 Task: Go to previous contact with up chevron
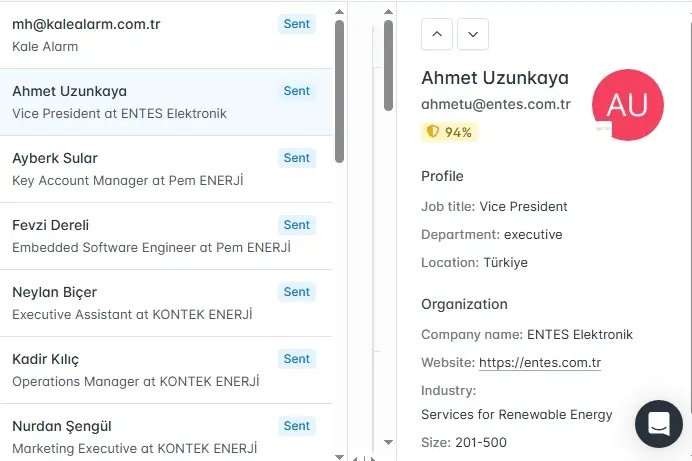tap(436, 33)
